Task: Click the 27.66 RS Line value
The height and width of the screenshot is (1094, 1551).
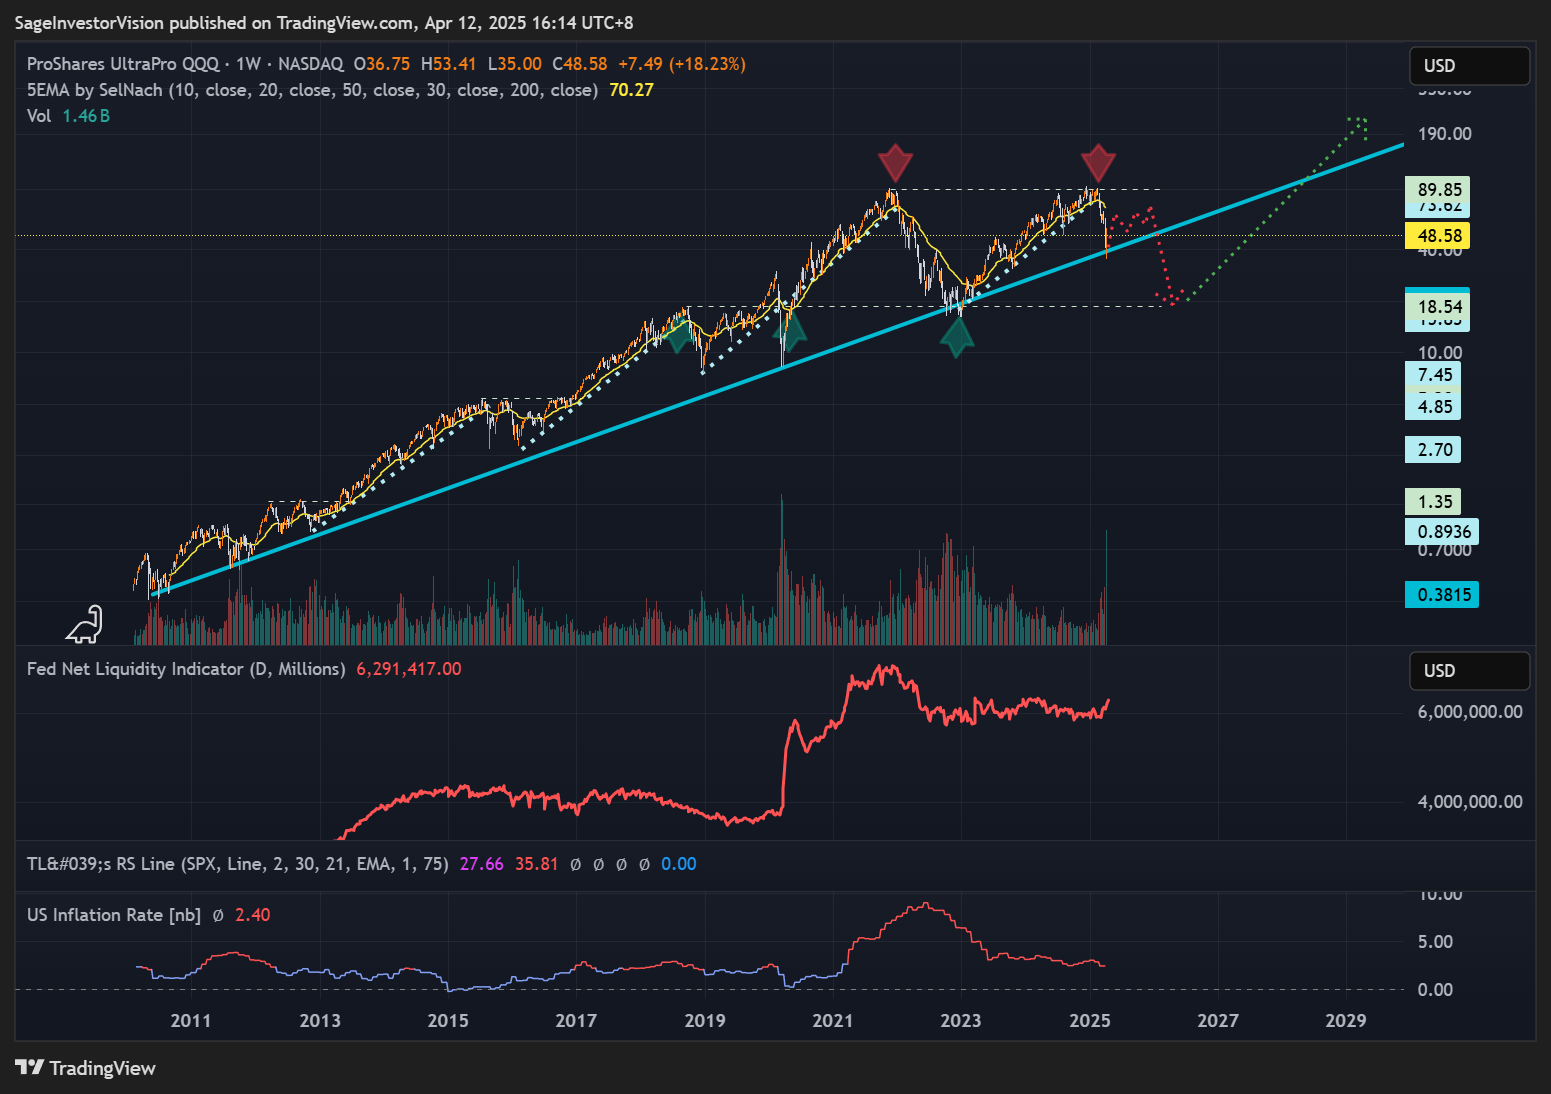Action: [x=482, y=864]
